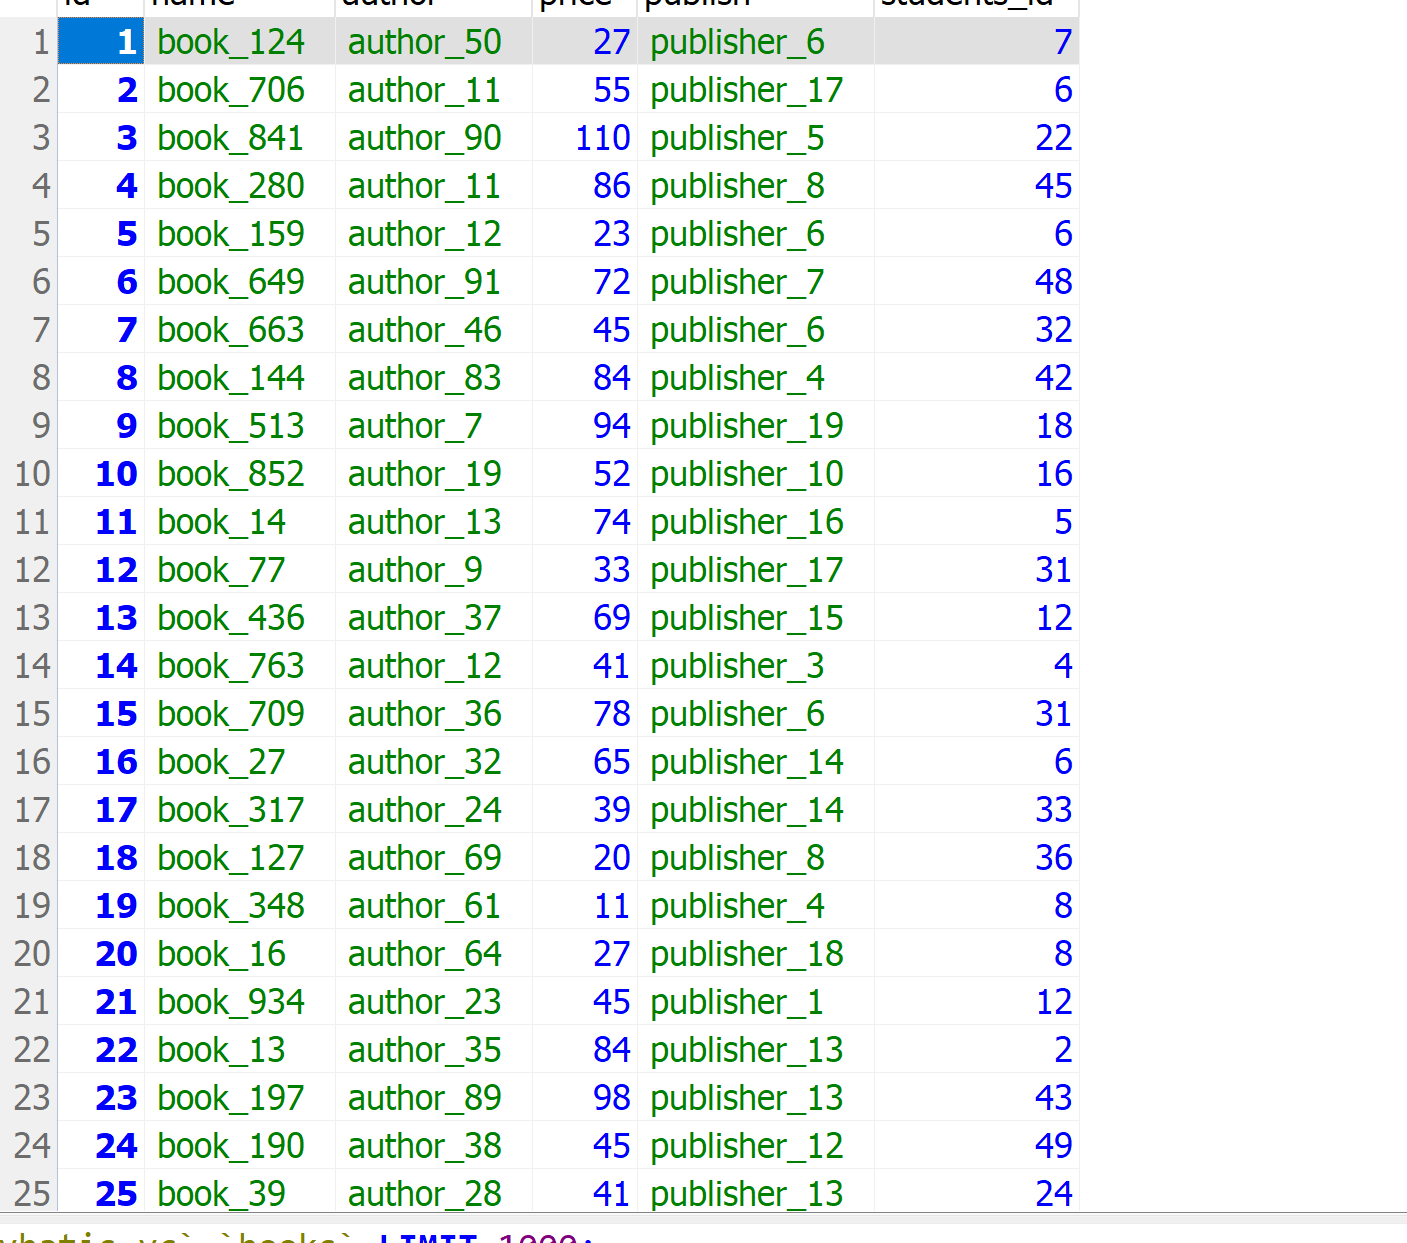Click the students_id cell 48

[976, 281]
